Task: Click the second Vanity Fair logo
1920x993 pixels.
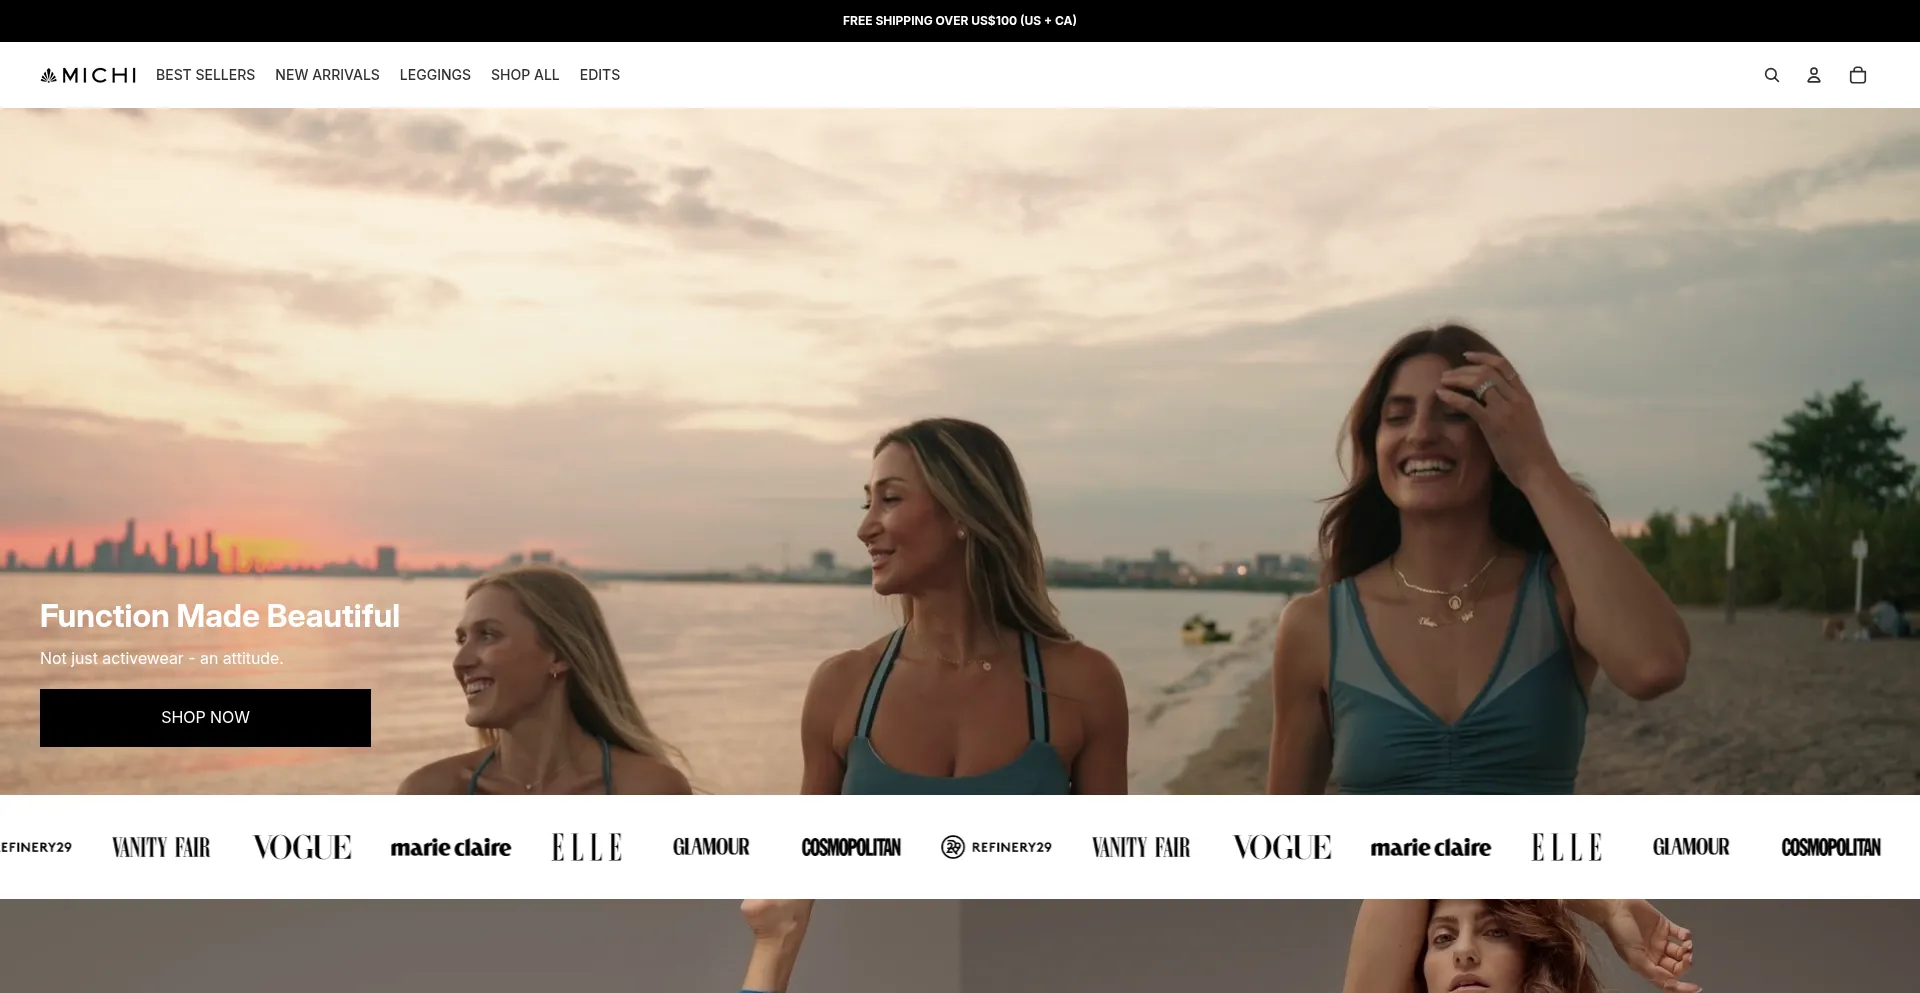Action: [1141, 847]
